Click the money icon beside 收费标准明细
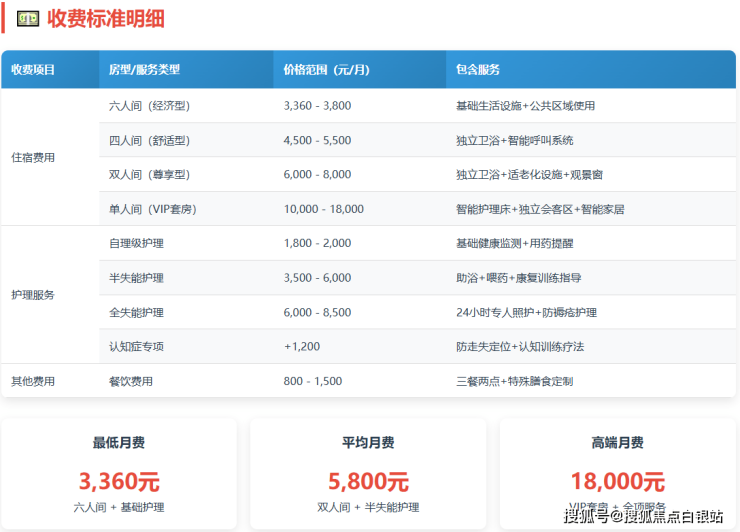The image size is (740, 532). click(30, 18)
